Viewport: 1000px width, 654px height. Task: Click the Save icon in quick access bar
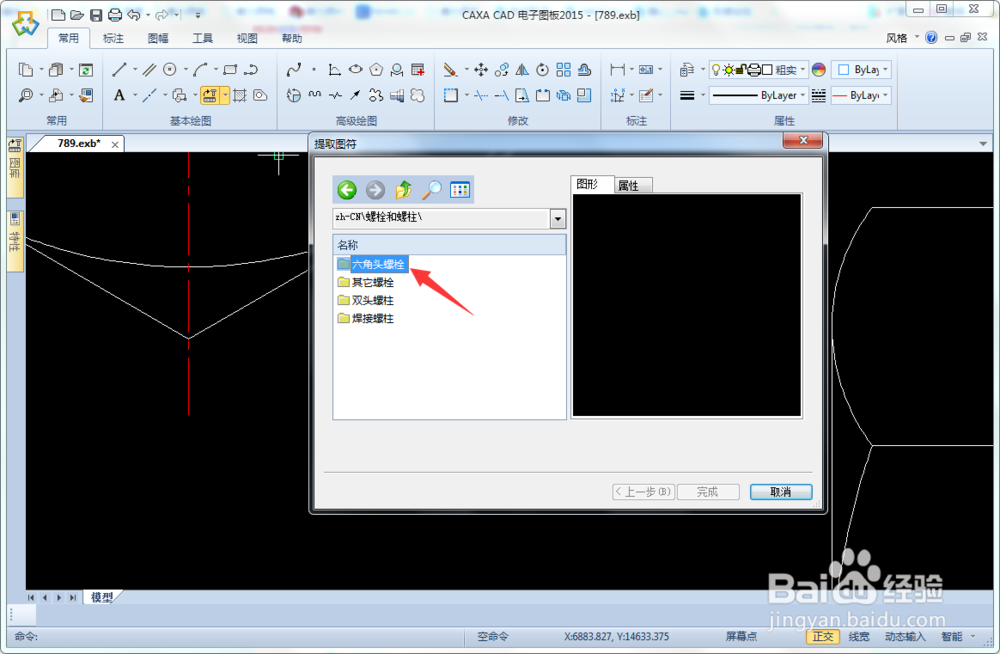pos(96,15)
